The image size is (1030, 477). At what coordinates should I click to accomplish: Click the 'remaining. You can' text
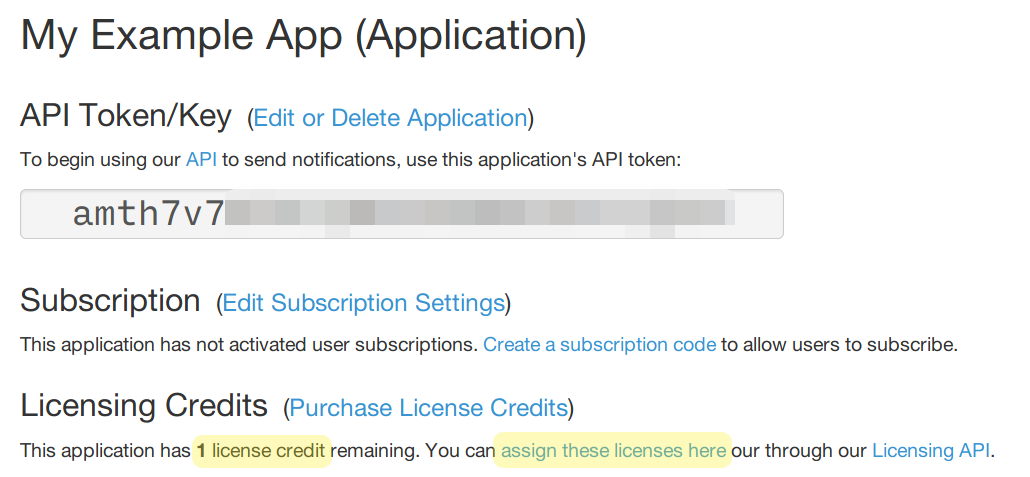(412, 451)
